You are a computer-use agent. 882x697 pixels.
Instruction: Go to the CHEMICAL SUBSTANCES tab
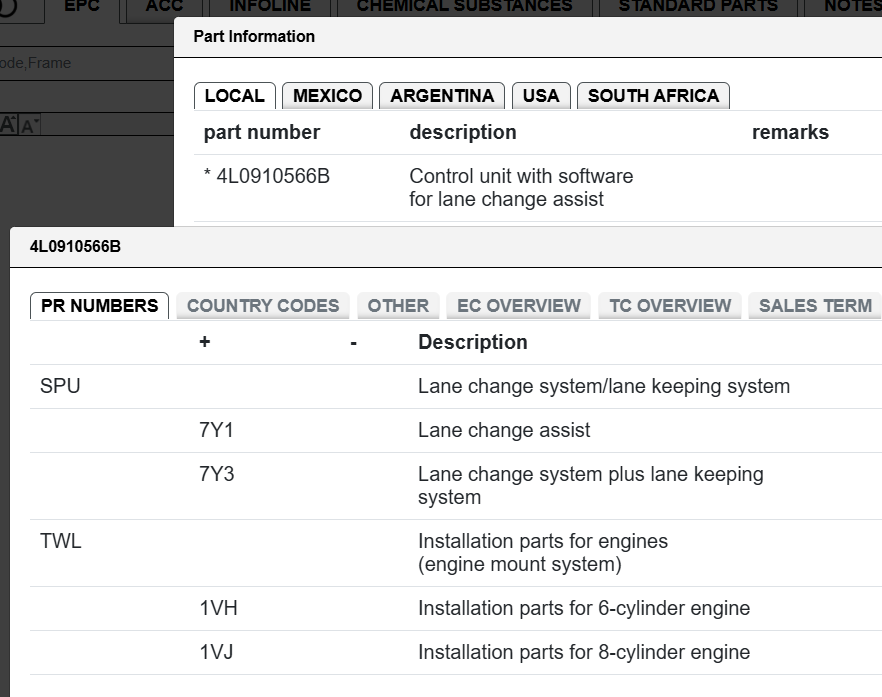(x=465, y=7)
